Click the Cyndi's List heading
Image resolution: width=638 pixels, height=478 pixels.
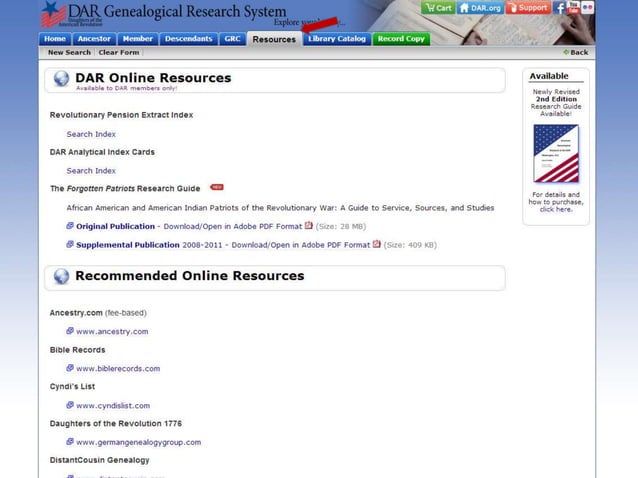72,387
